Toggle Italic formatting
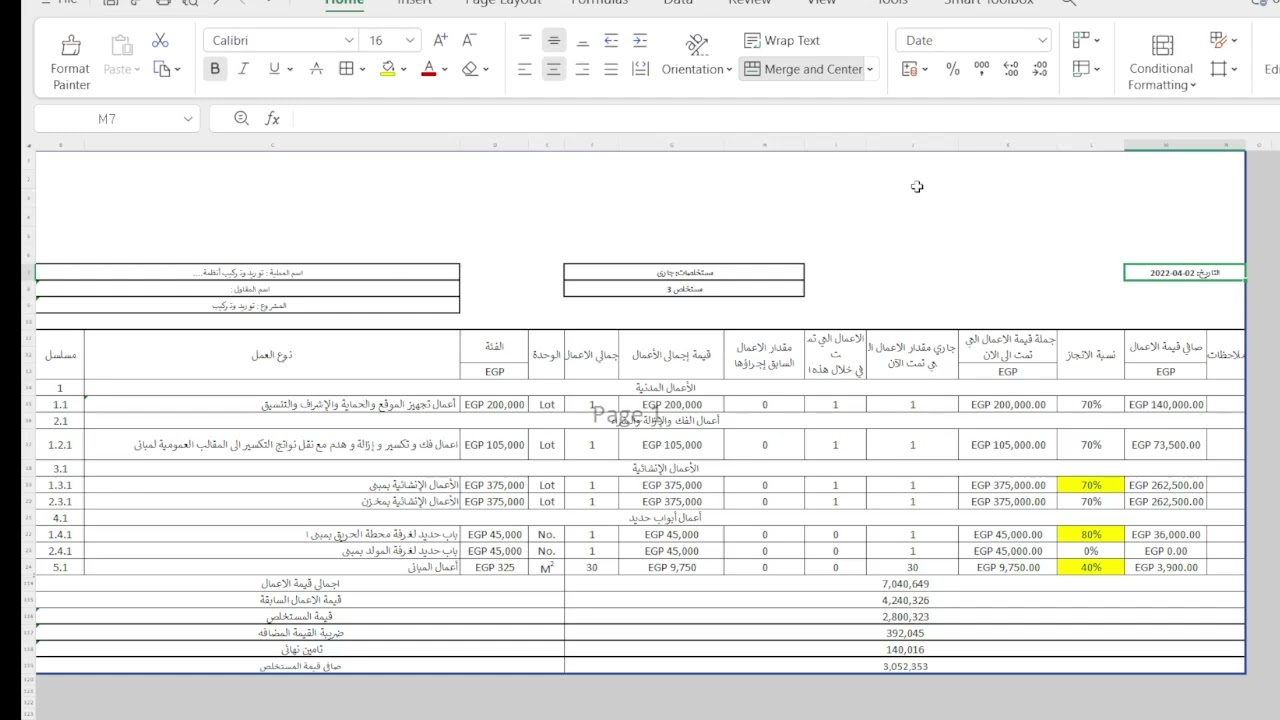The height and width of the screenshot is (720, 1280). pyautogui.click(x=243, y=69)
